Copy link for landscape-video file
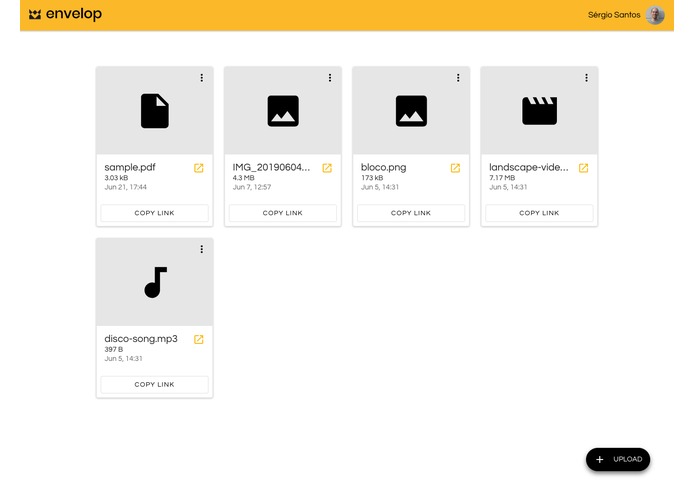 point(539,213)
